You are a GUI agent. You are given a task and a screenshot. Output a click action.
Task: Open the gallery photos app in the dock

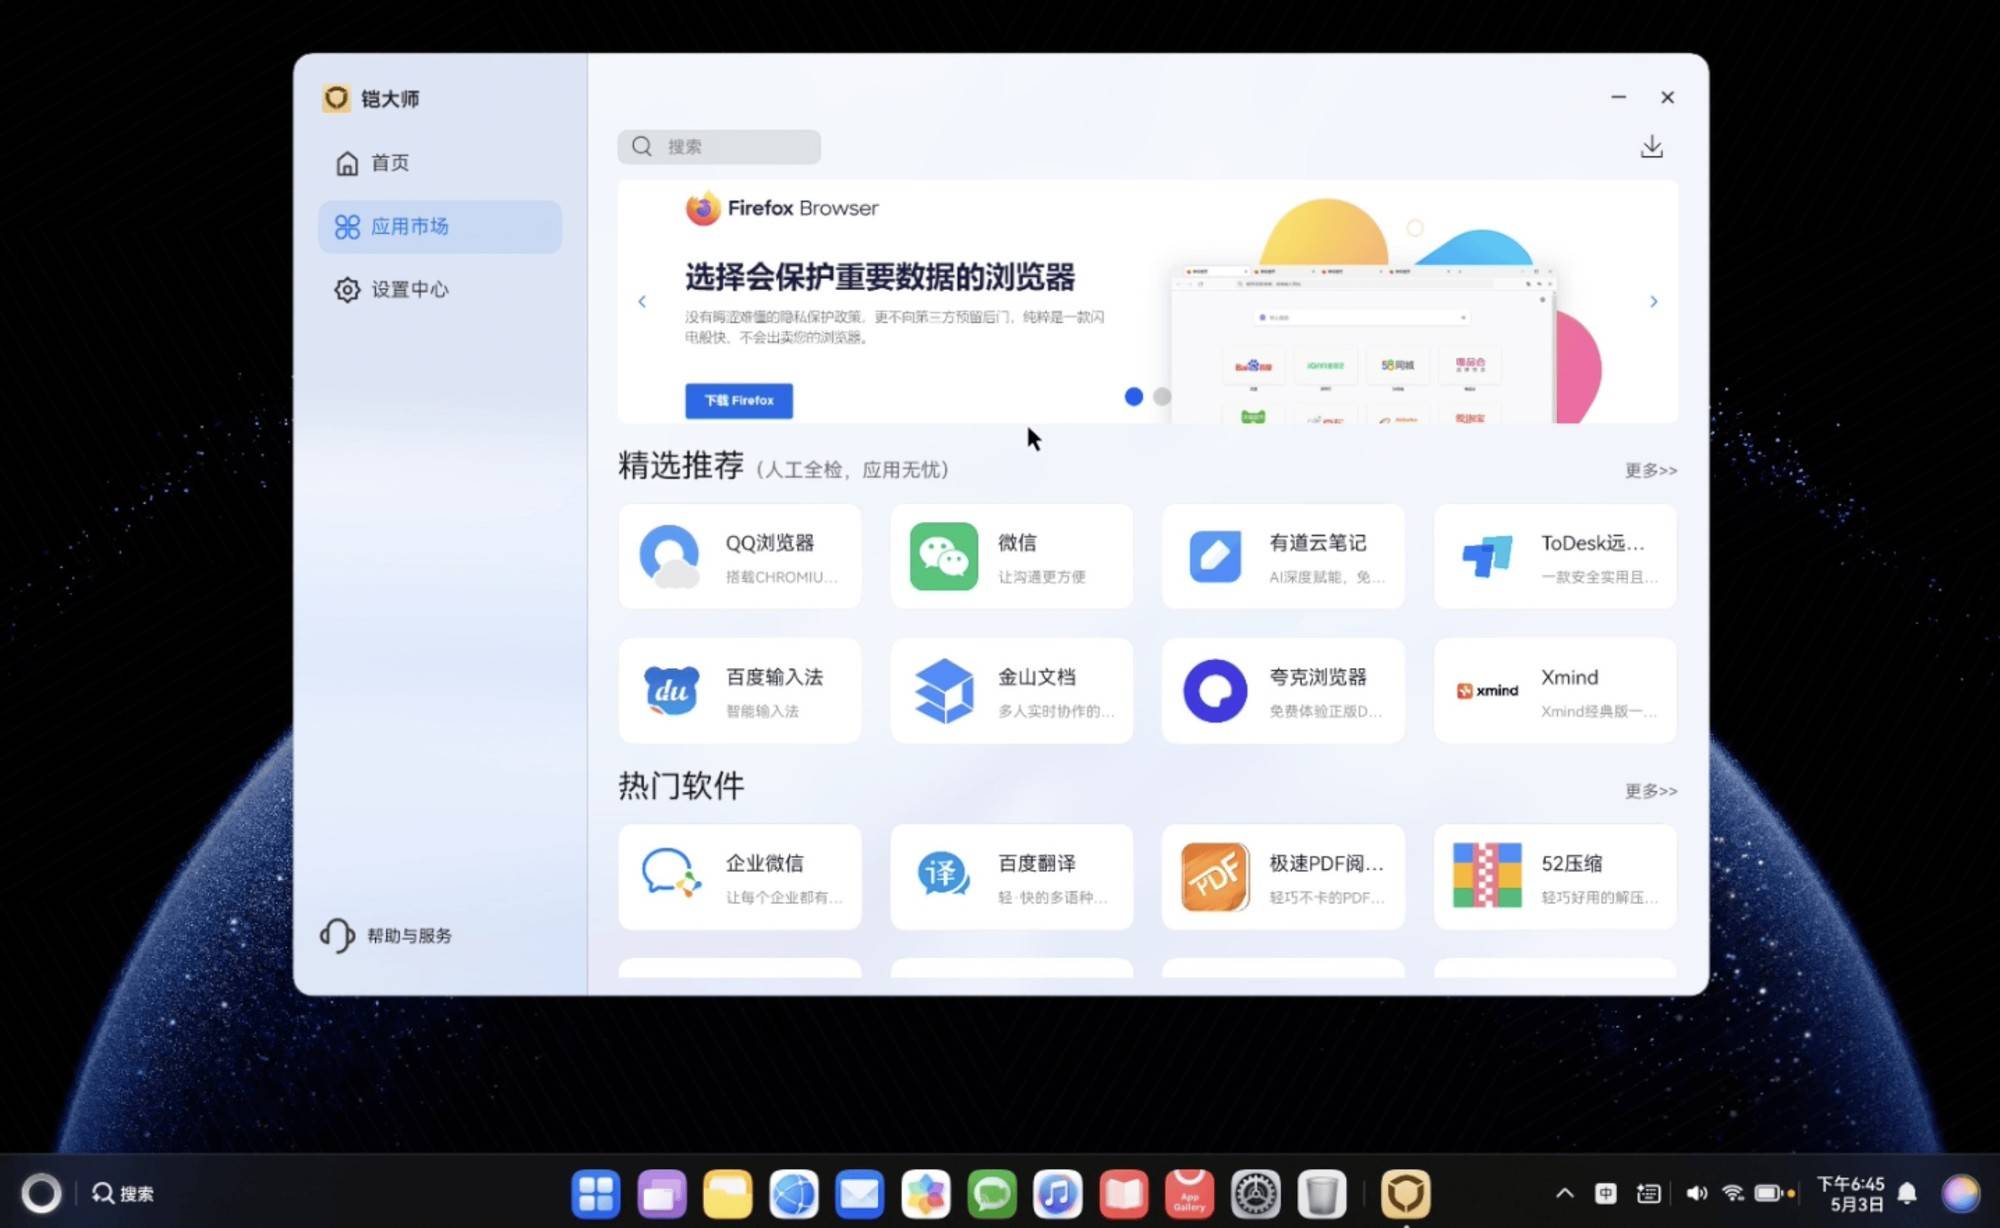926,1193
